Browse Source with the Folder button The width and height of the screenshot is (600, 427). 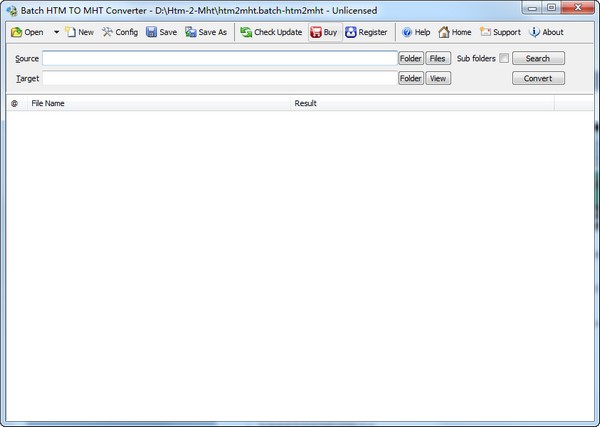pyautogui.click(x=411, y=58)
